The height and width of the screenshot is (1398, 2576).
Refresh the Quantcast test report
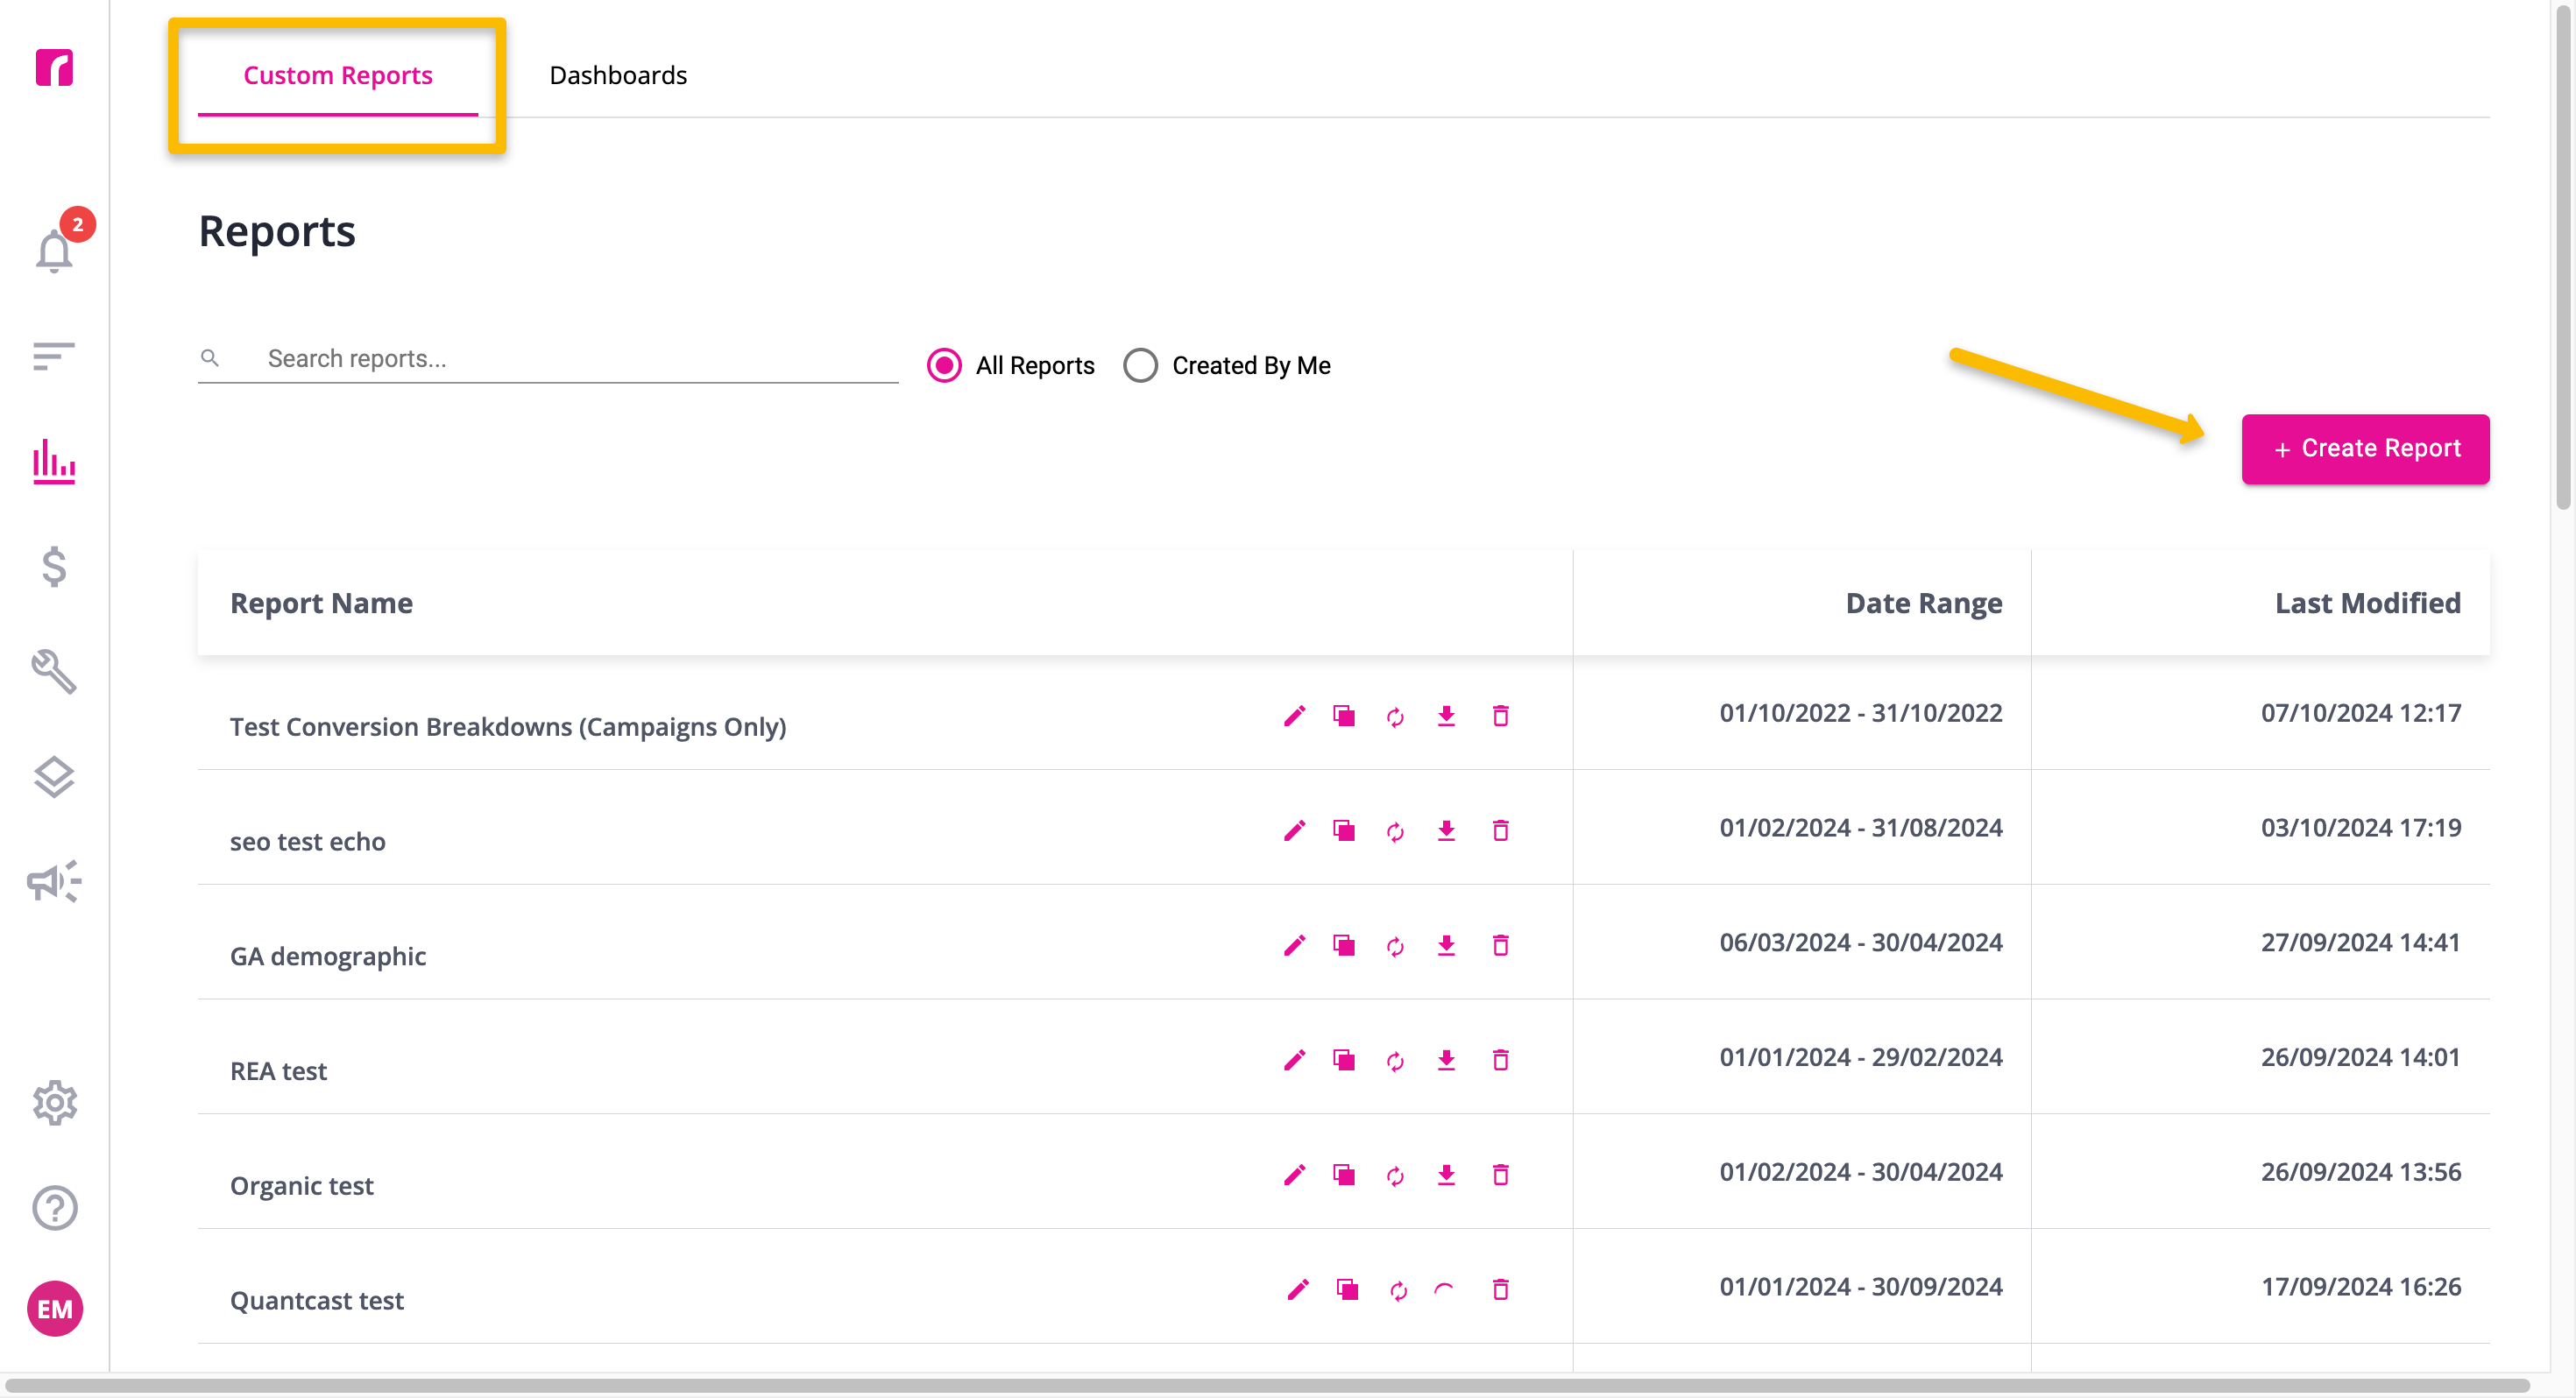click(x=1398, y=1291)
